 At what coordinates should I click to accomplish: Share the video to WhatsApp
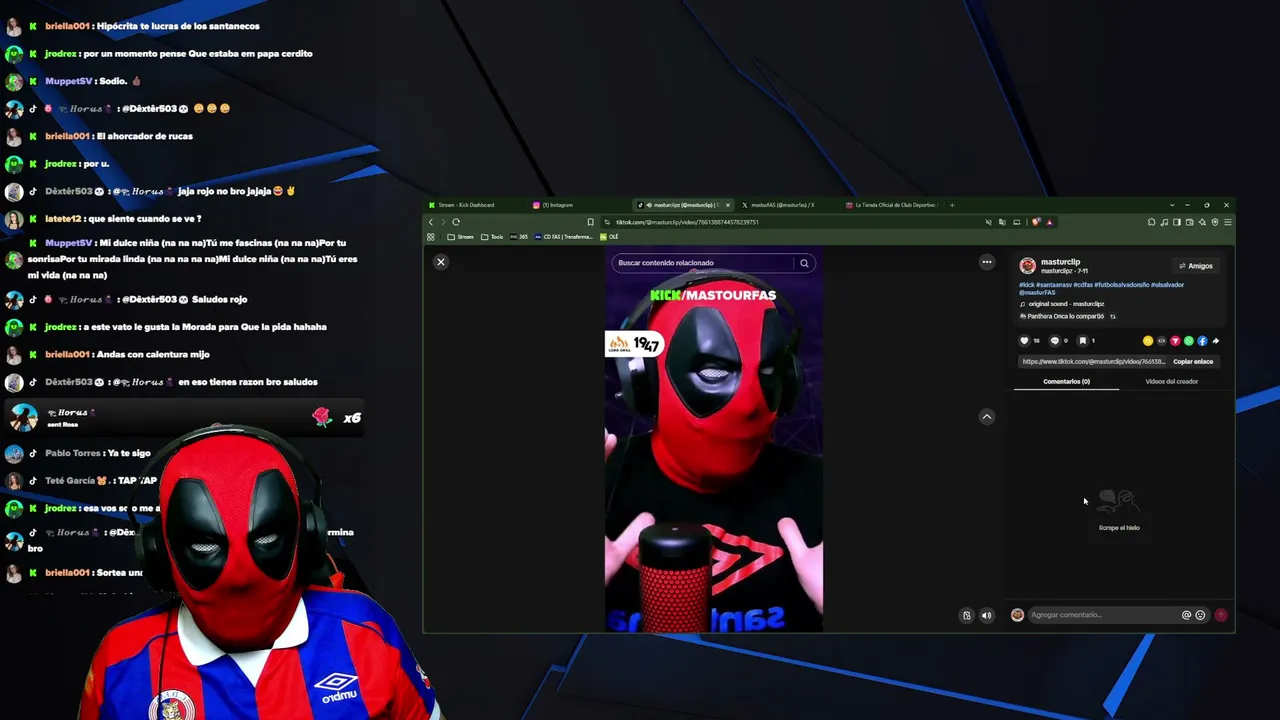coord(1189,341)
